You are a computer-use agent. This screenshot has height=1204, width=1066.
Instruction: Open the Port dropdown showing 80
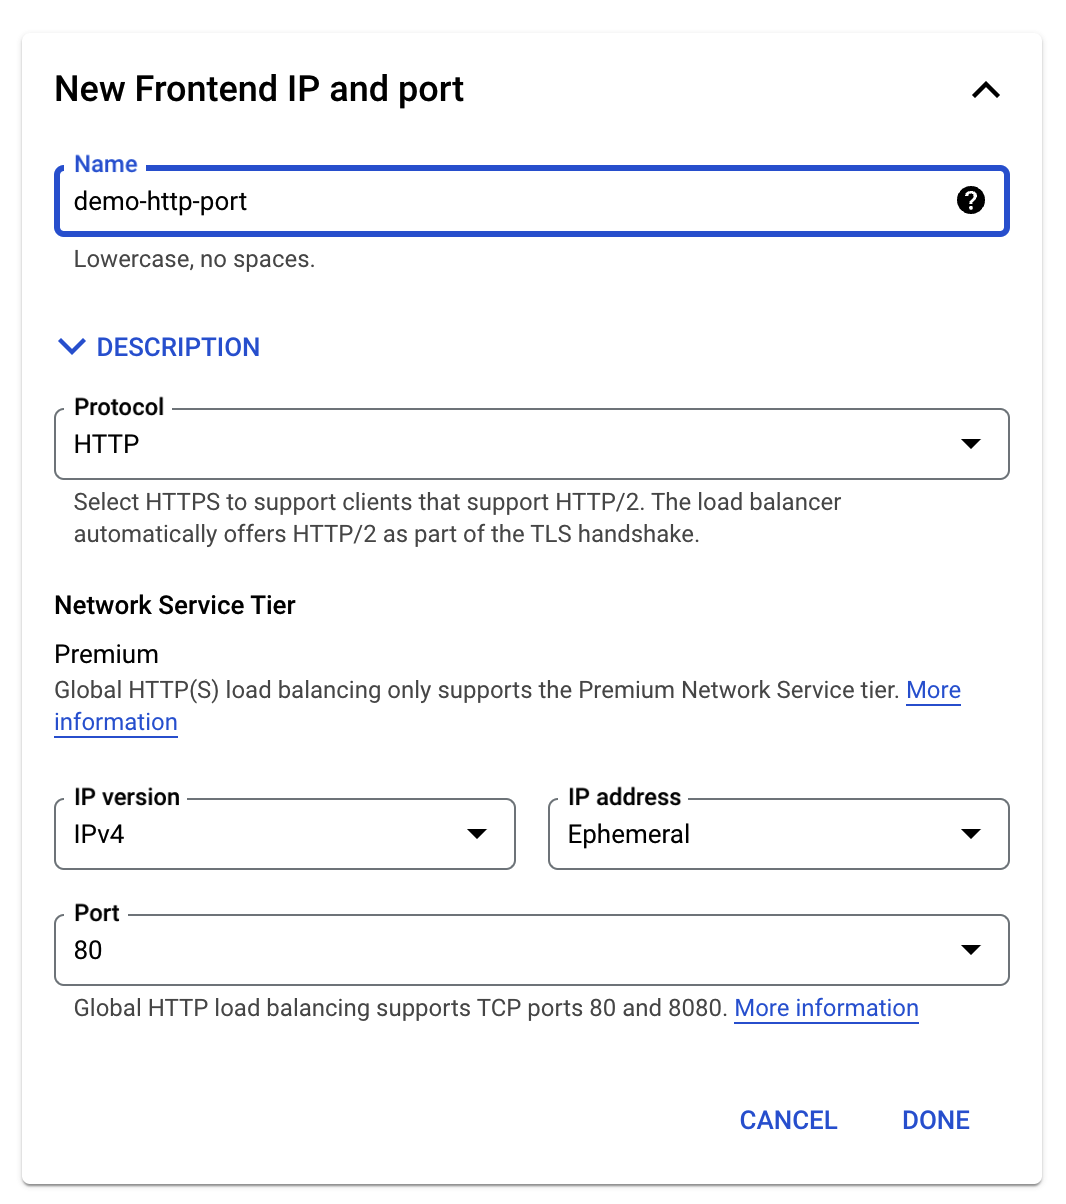coord(500,950)
